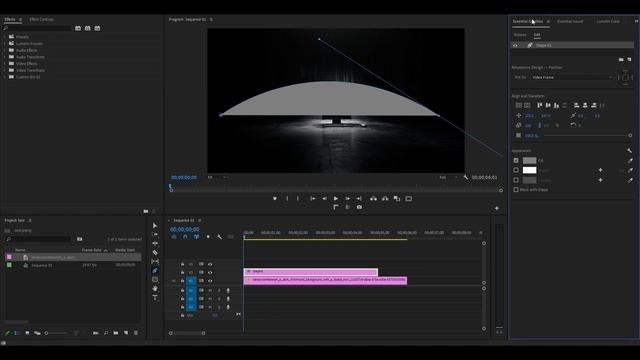Expand Video Transitions folder
Image resolution: width=640 pixels, height=360 pixels.
[x=4, y=70]
